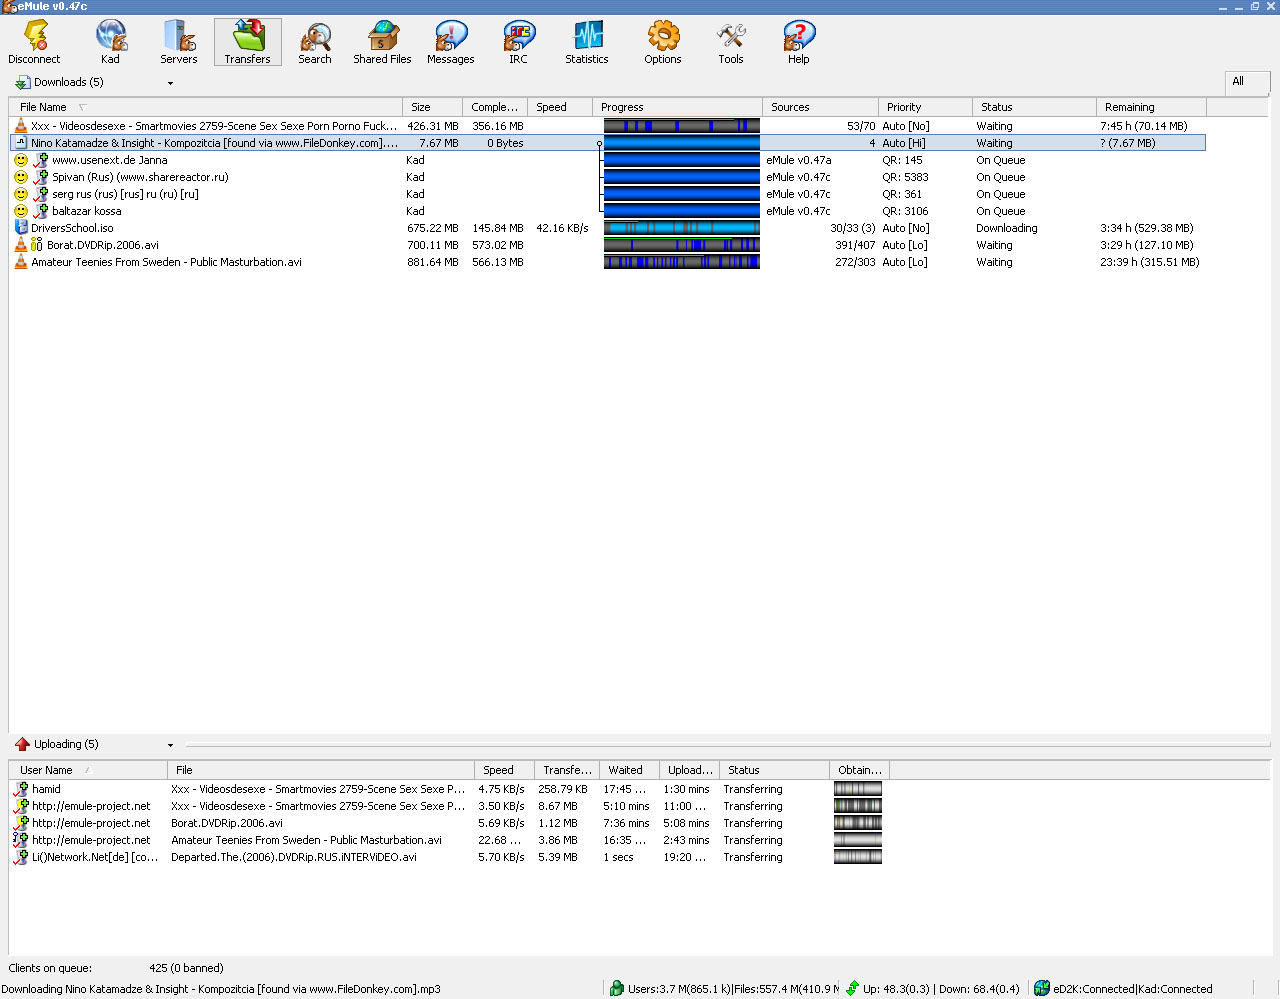Image resolution: width=1280 pixels, height=999 pixels.
Task: Open the Help toolbar icon
Action: pyautogui.click(x=799, y=42)
